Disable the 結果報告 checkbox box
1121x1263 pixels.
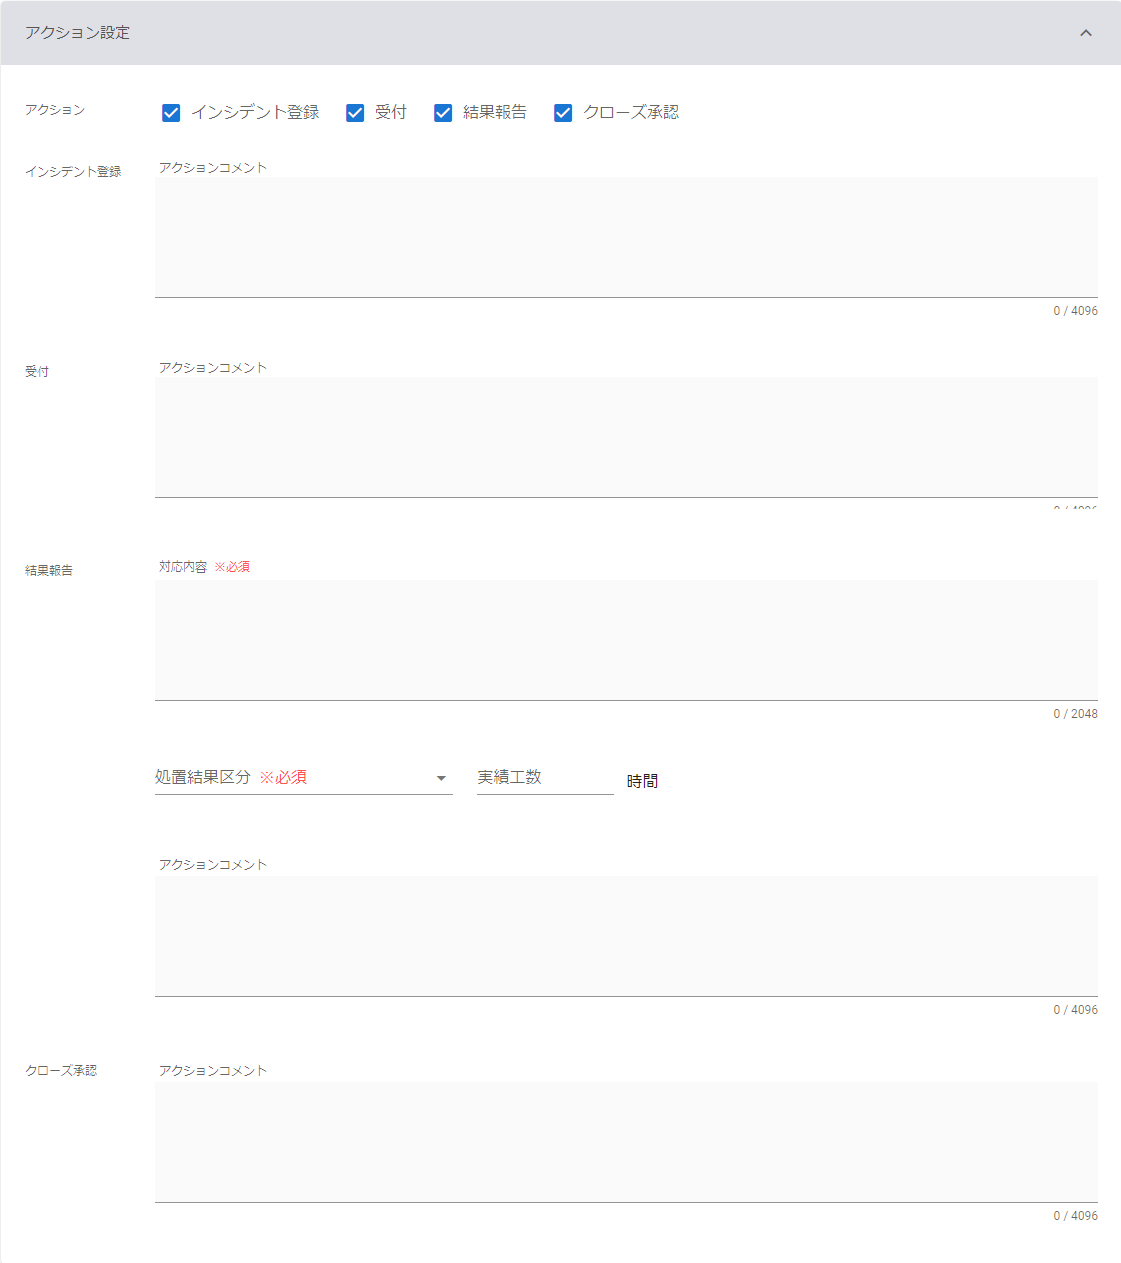tap(443, 113)
